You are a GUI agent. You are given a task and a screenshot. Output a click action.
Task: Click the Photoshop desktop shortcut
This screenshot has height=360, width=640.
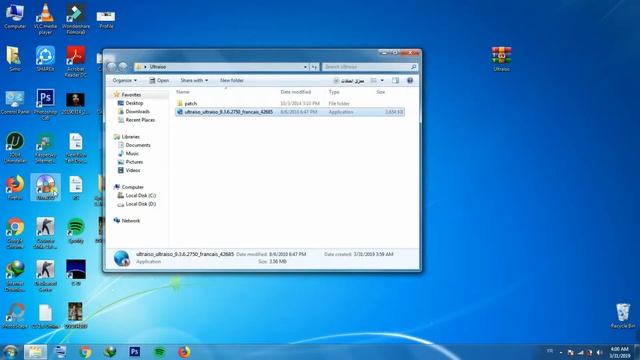click(x=45, y=104)
